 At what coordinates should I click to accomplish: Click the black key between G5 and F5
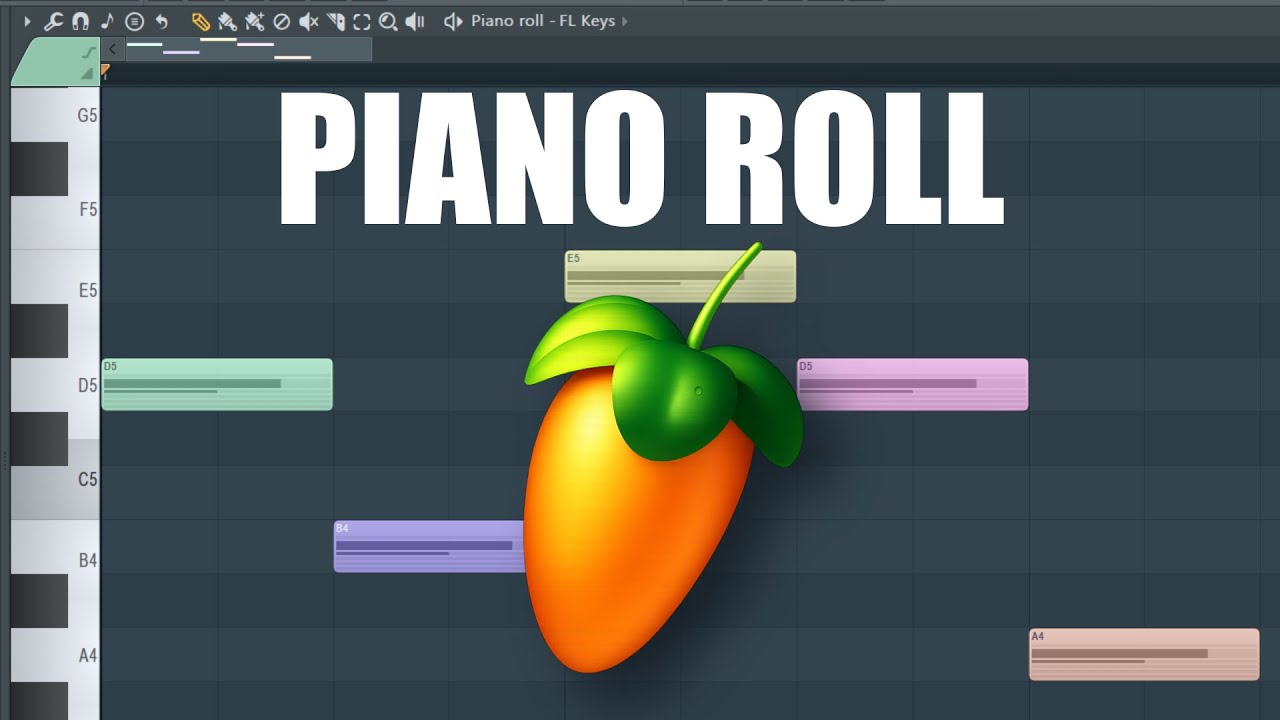pyautogui.click(x=39, y=168)
